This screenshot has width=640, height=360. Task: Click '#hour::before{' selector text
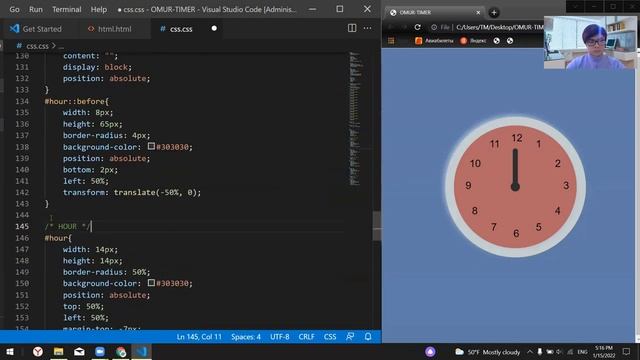click(x=76, y=101)
